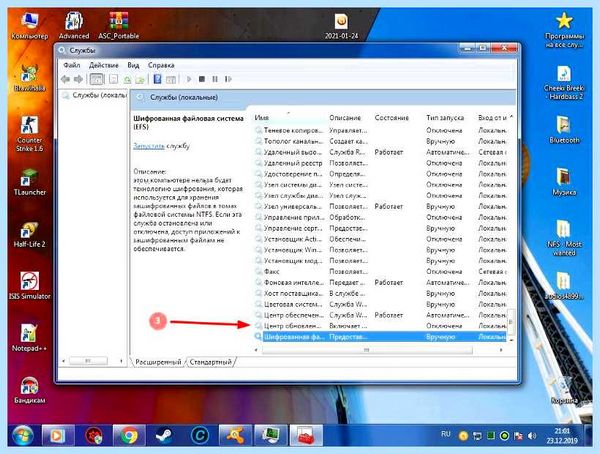
Task: Open the Bluetooth desktop folder
Action: click(x=564, y=130)
